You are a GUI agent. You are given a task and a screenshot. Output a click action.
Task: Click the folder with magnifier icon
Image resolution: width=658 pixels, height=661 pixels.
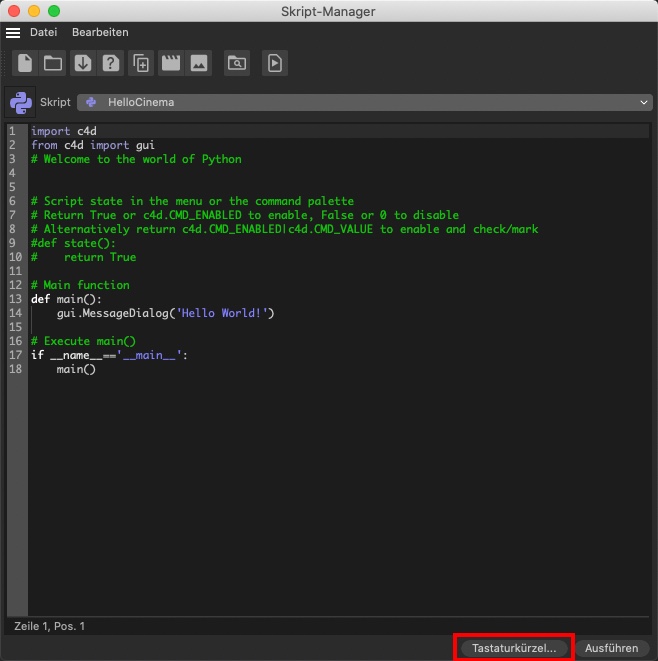pyautogui.click(x=236, y=63)
